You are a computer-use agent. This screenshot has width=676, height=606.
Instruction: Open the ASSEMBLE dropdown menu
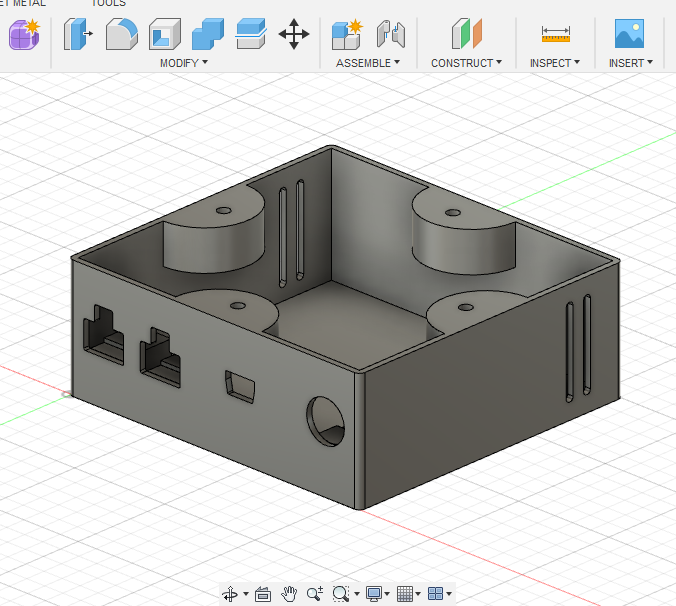368,63
